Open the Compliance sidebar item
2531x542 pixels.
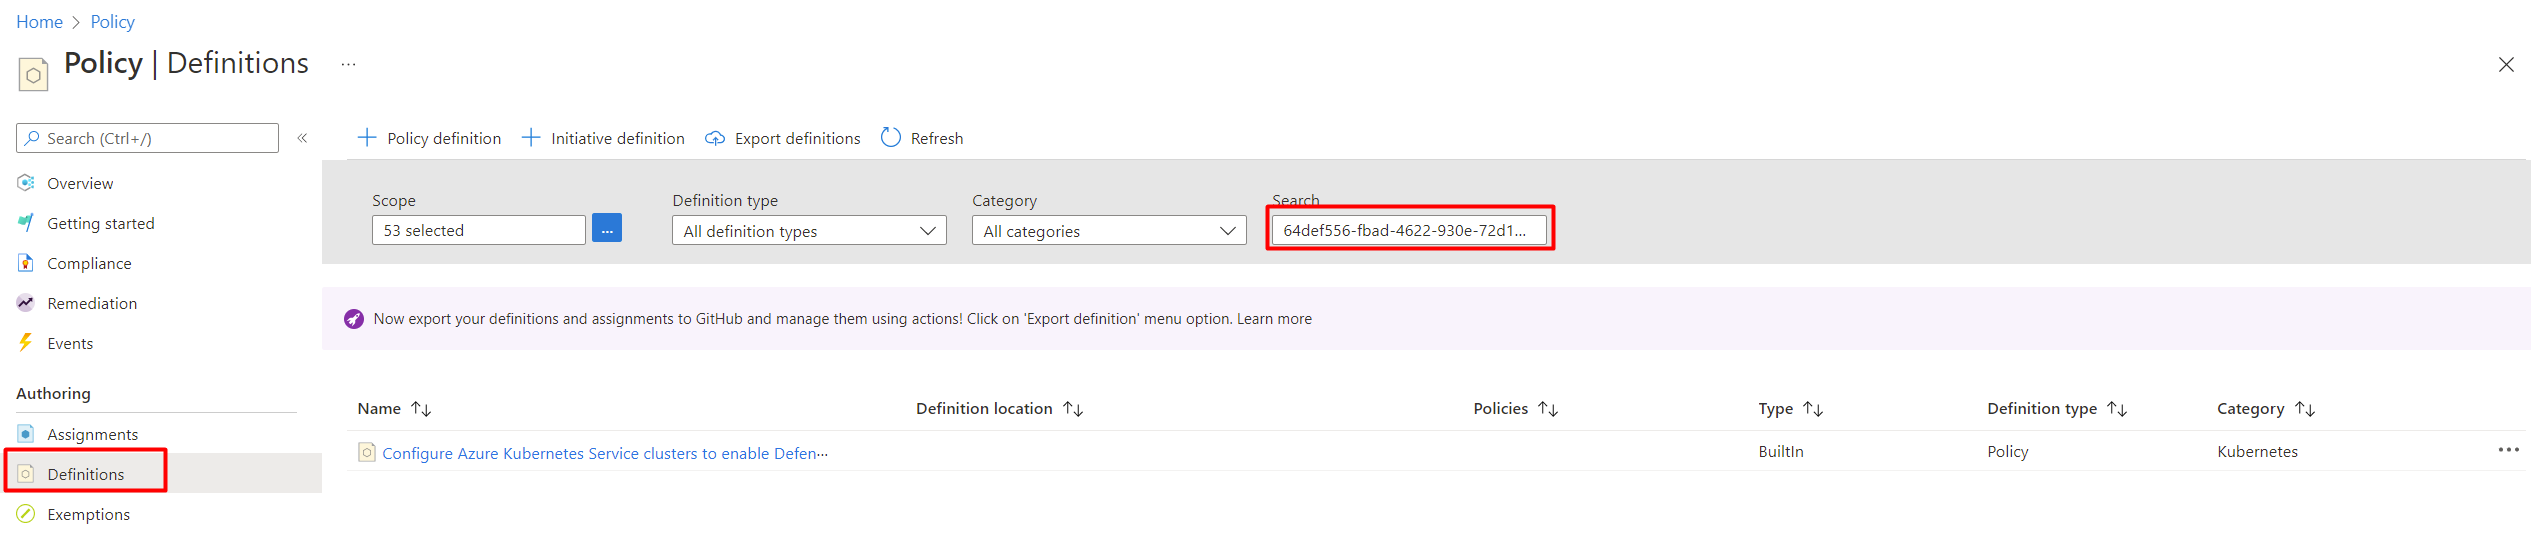(88, 264)
